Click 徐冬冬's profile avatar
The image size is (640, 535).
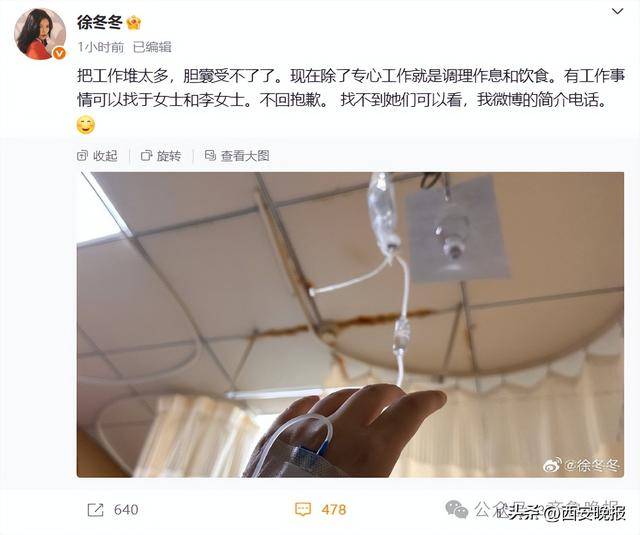coord(40,34)
